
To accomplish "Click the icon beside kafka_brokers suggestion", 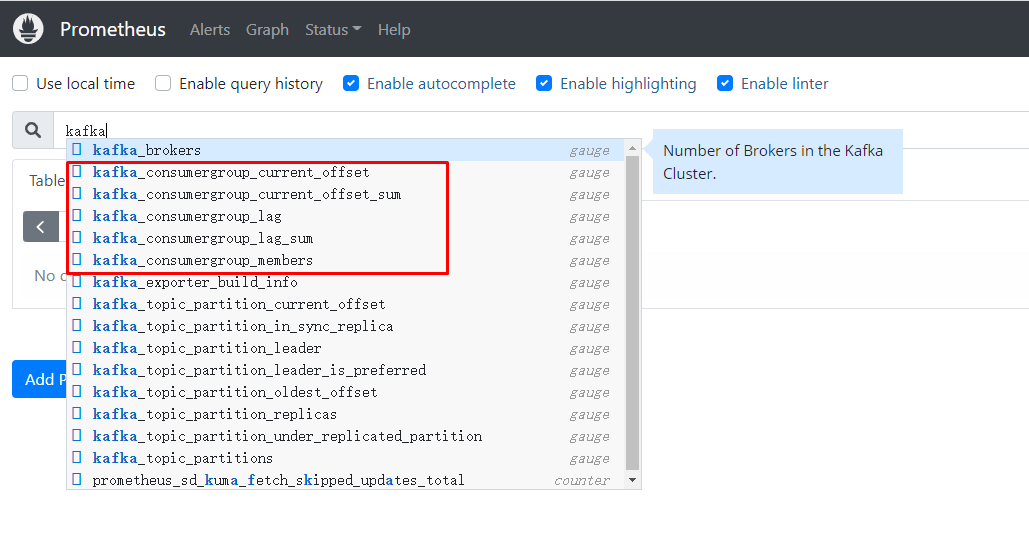I will click(x=77, y=149).
